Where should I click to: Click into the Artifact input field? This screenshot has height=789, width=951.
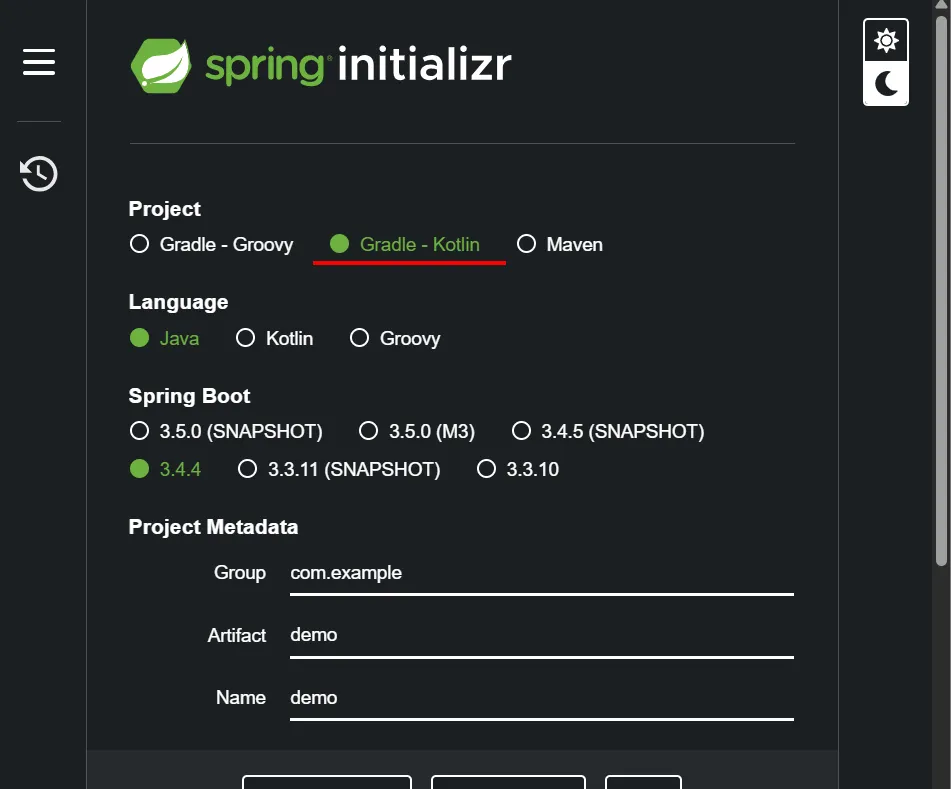tap(542, 636)
